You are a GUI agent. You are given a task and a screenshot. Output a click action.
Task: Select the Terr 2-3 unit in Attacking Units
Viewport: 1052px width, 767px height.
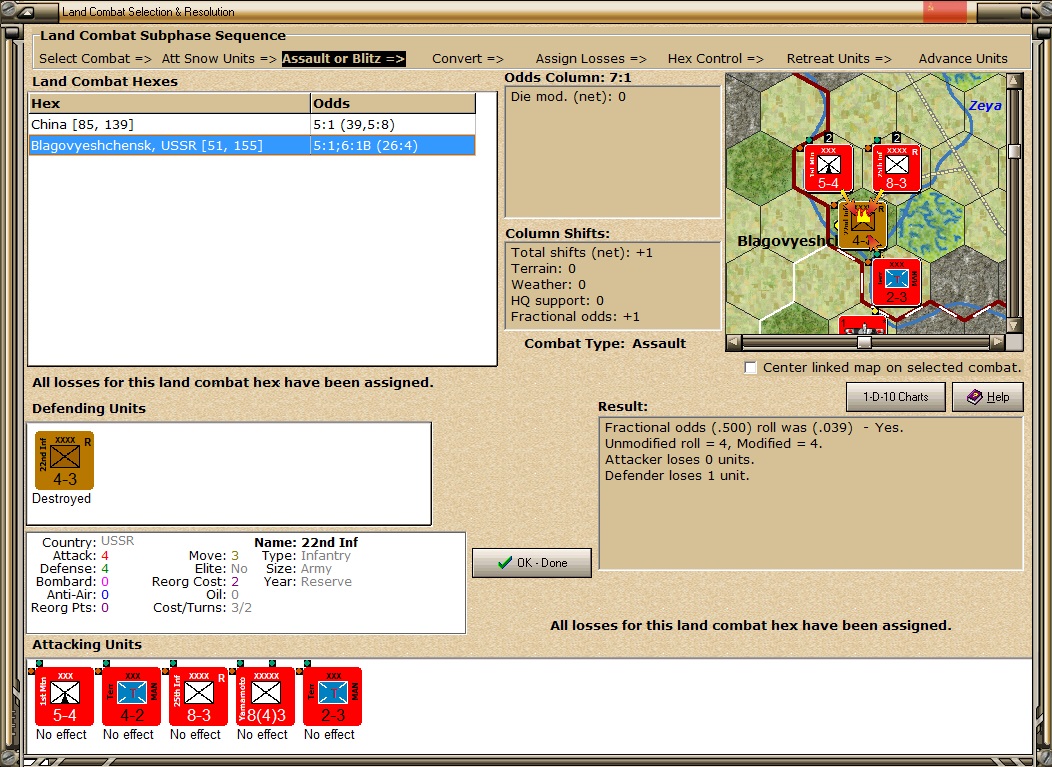click(333, 697)
